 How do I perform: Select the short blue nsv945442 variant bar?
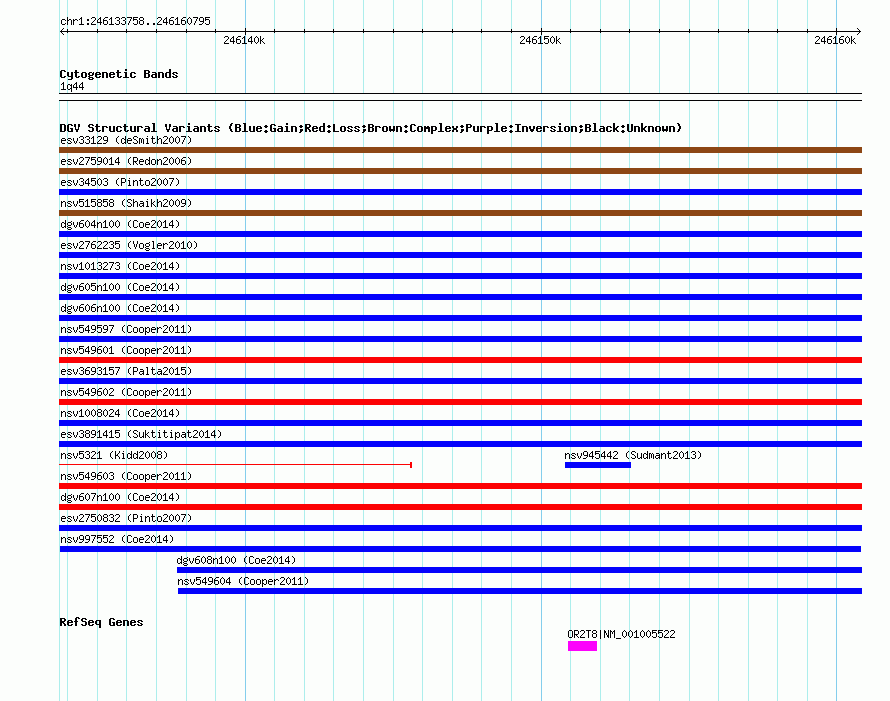598,465
